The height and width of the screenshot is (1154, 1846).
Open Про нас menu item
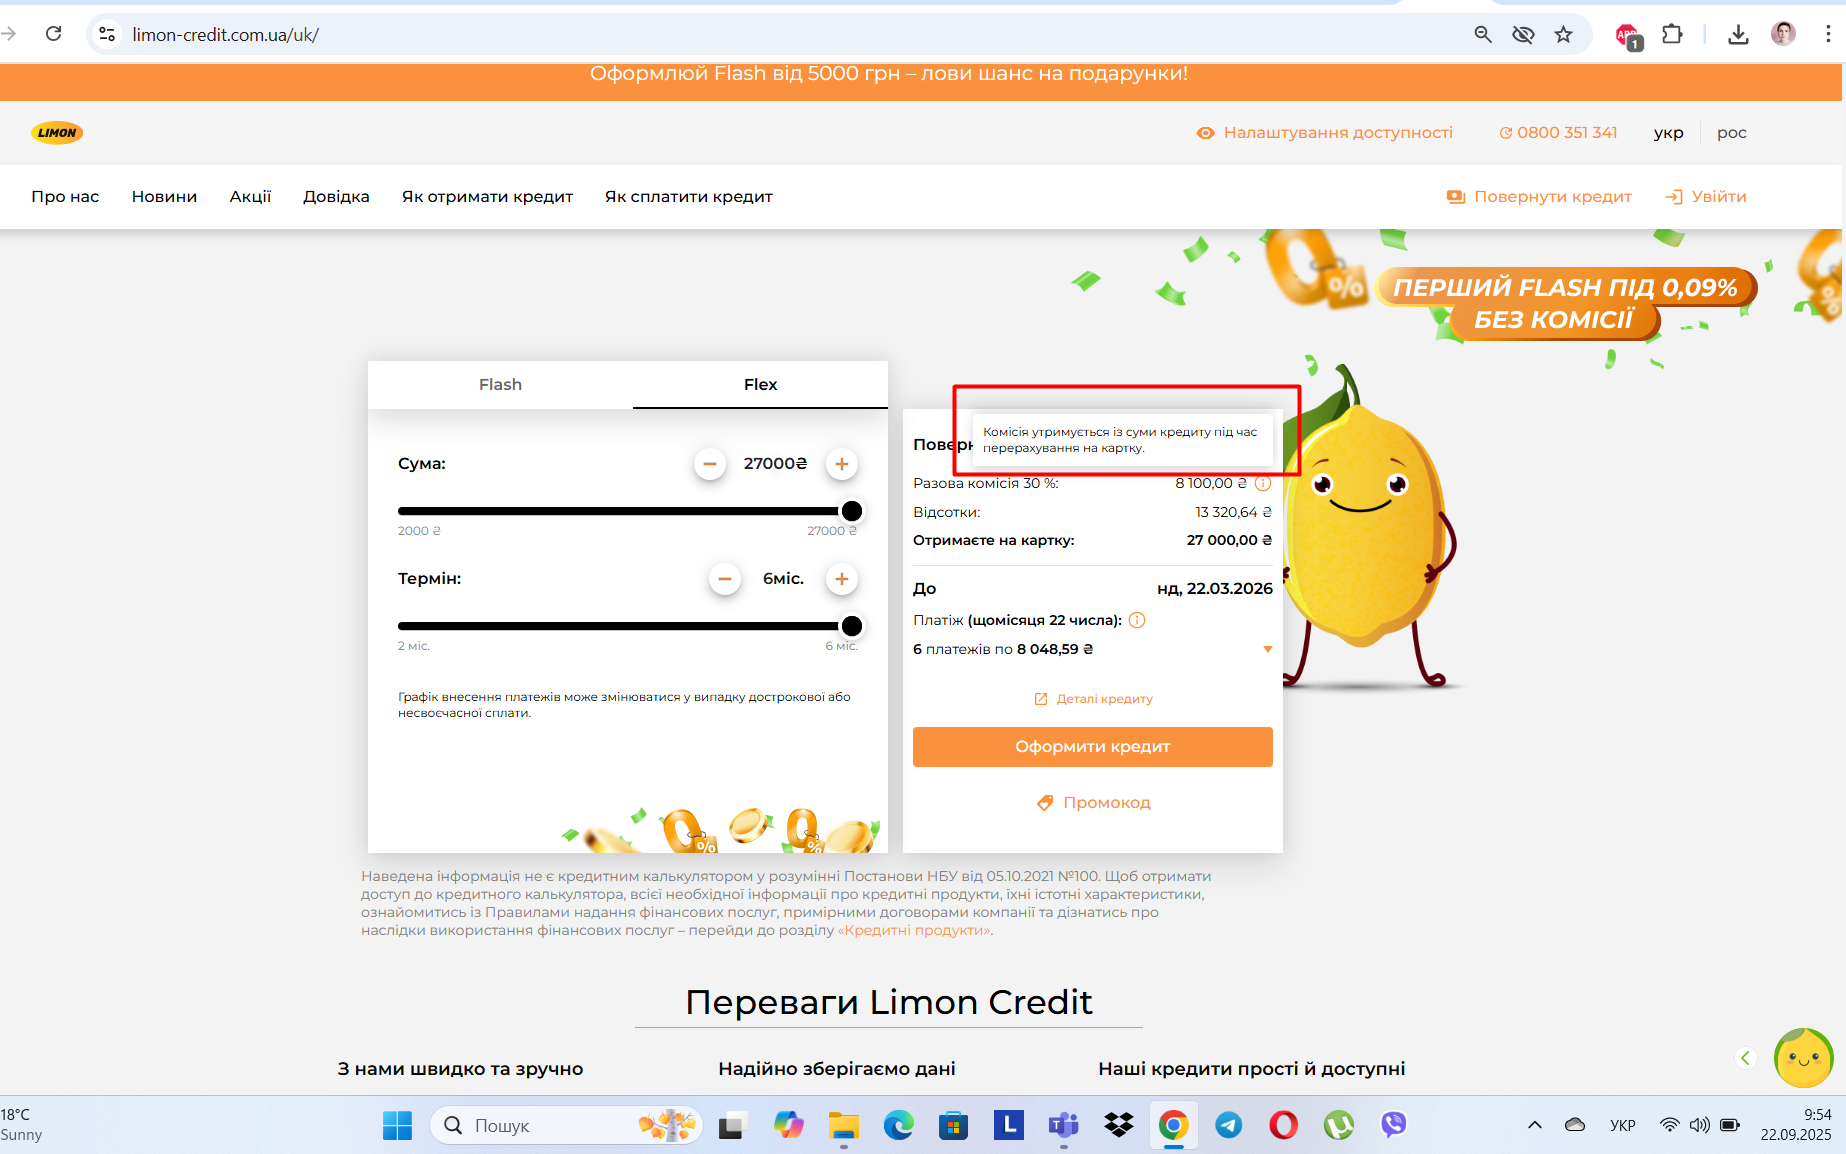coord(65,197)
